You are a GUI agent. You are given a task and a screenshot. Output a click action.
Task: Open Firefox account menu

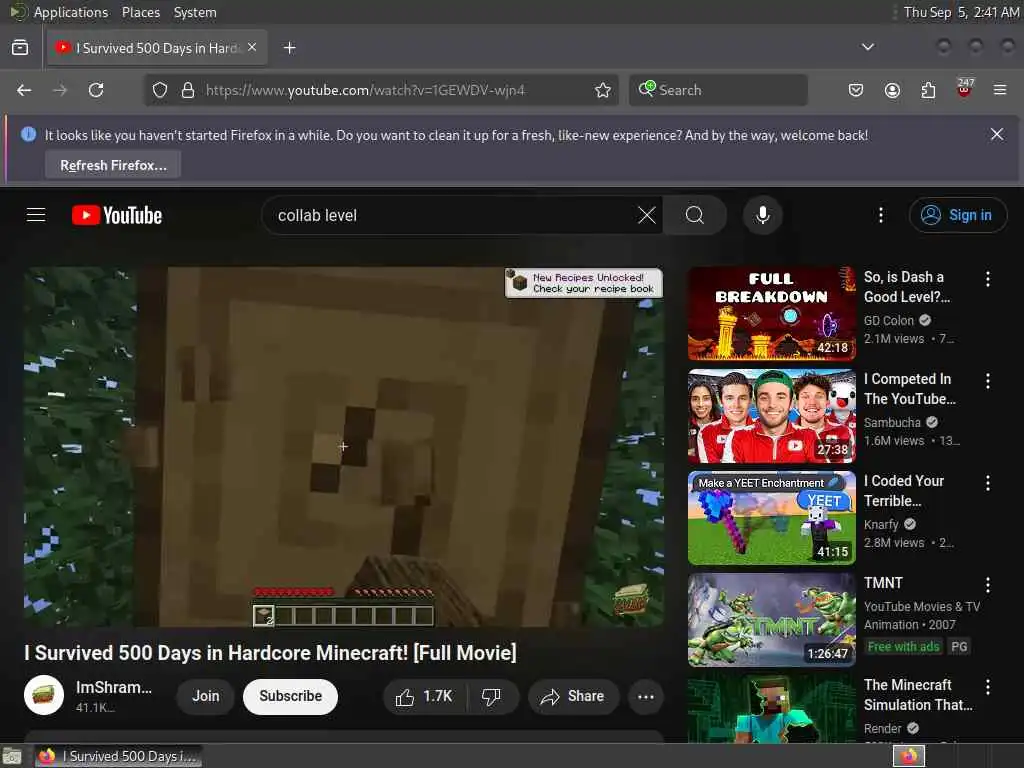(892, 90)
